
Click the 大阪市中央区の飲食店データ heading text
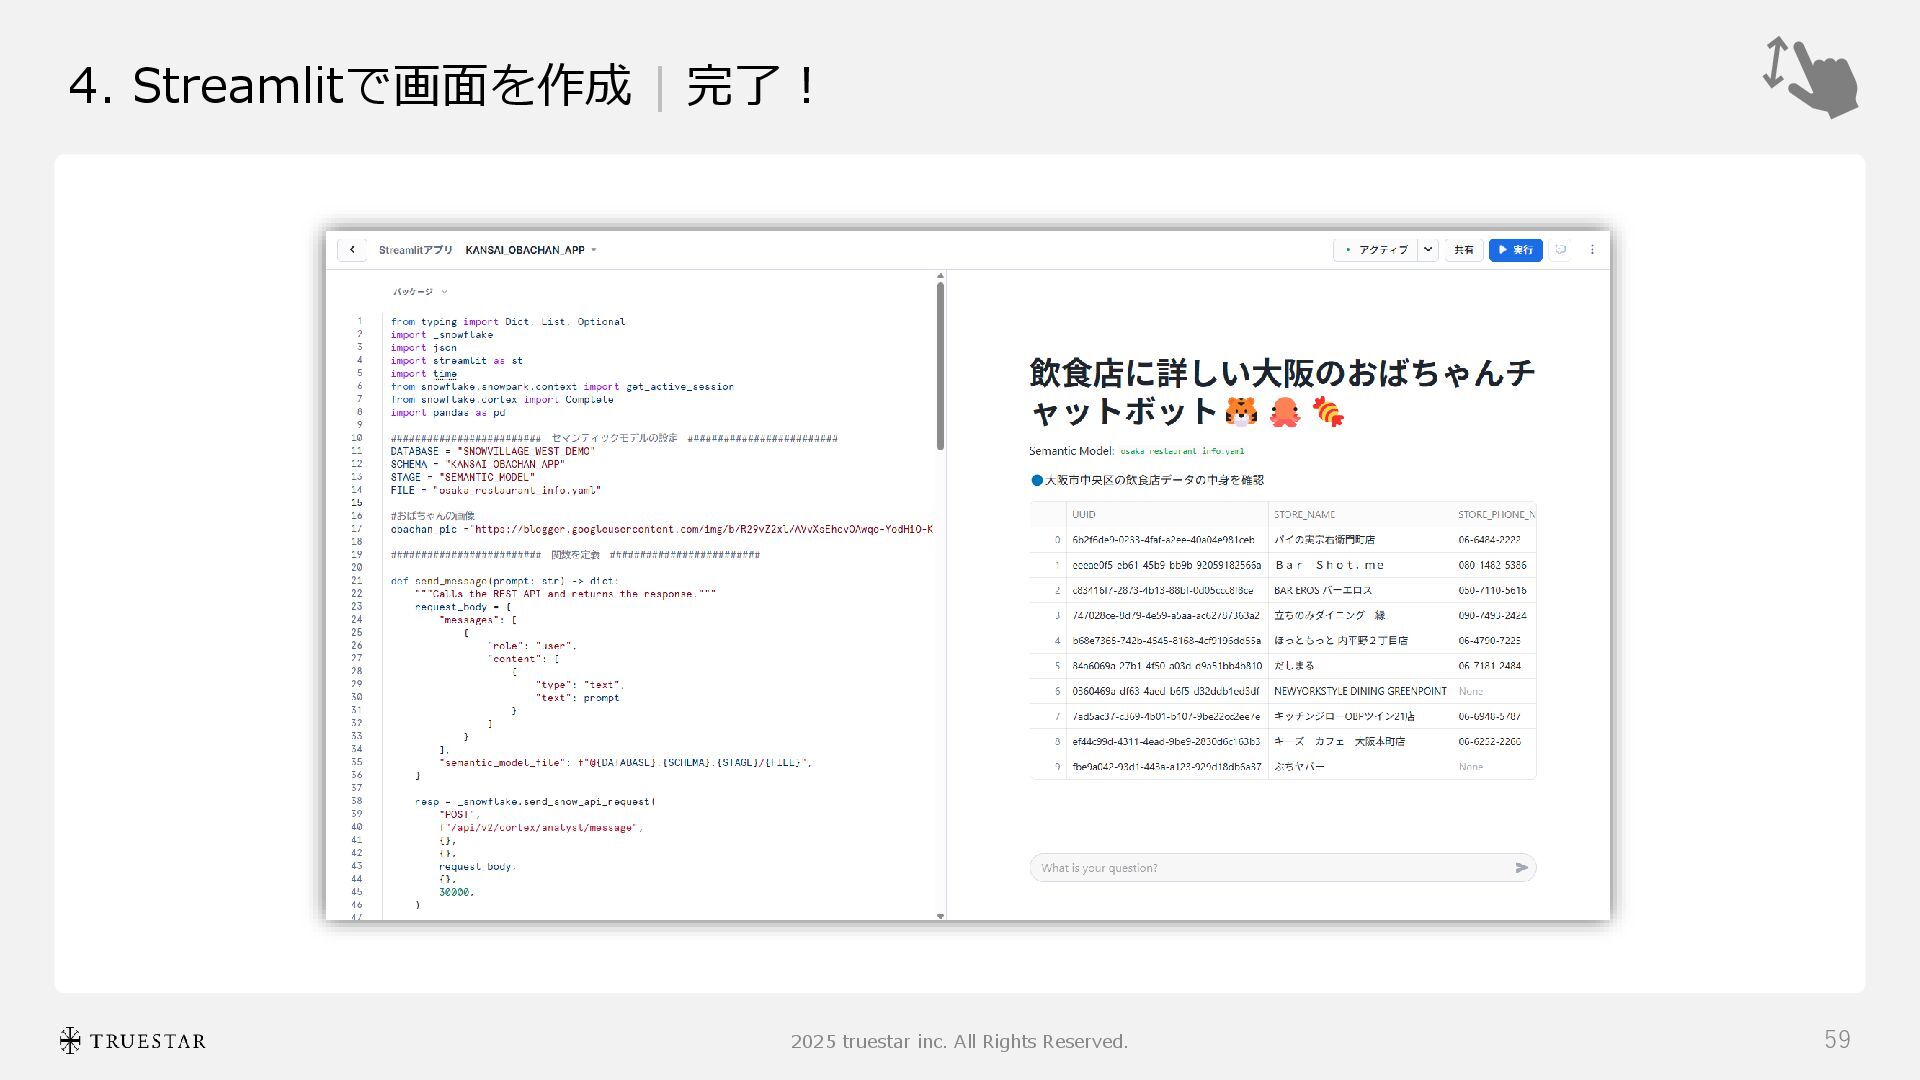pyautogui.click(x=1155, y=480)
